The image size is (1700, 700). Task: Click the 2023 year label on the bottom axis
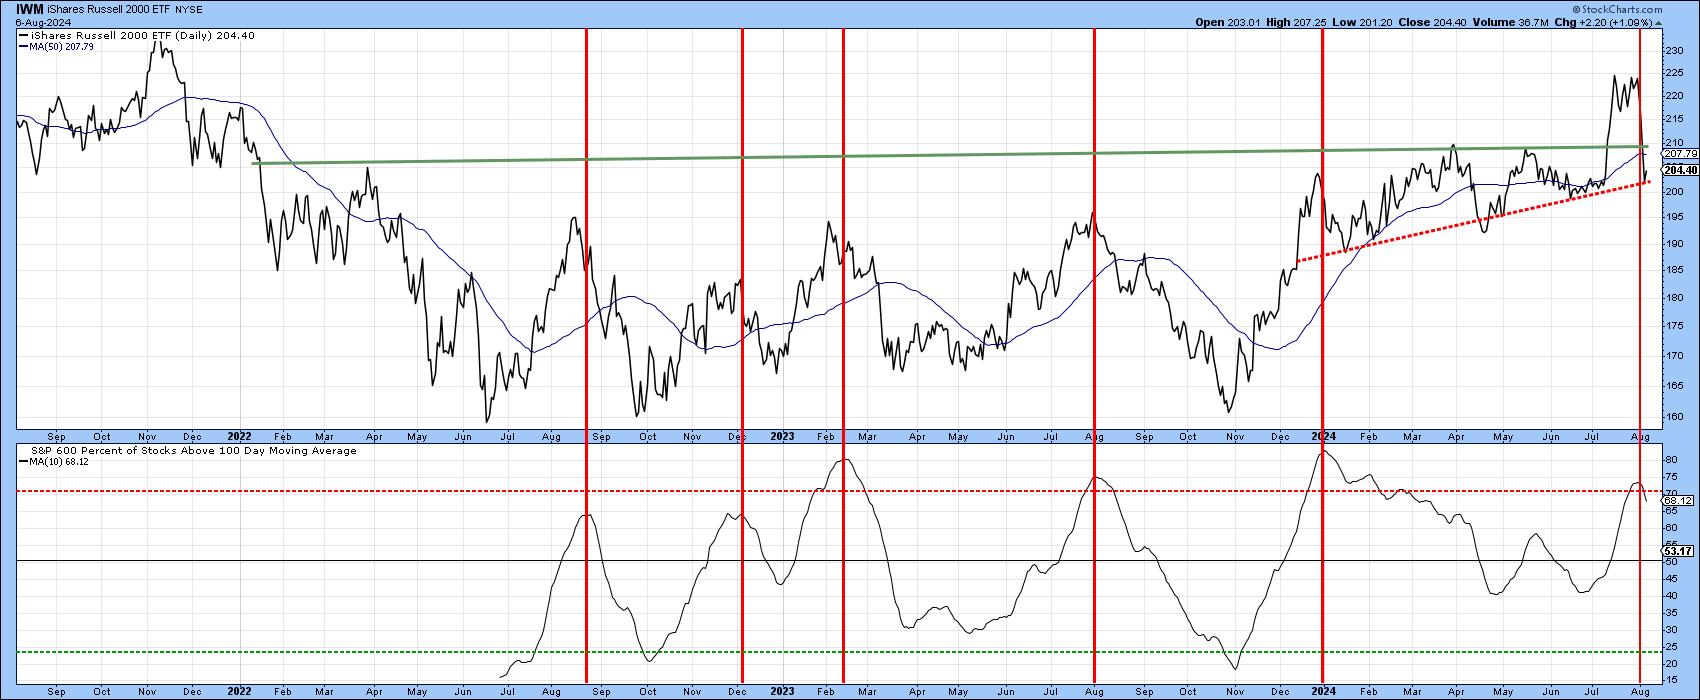(x=782, y=691)
